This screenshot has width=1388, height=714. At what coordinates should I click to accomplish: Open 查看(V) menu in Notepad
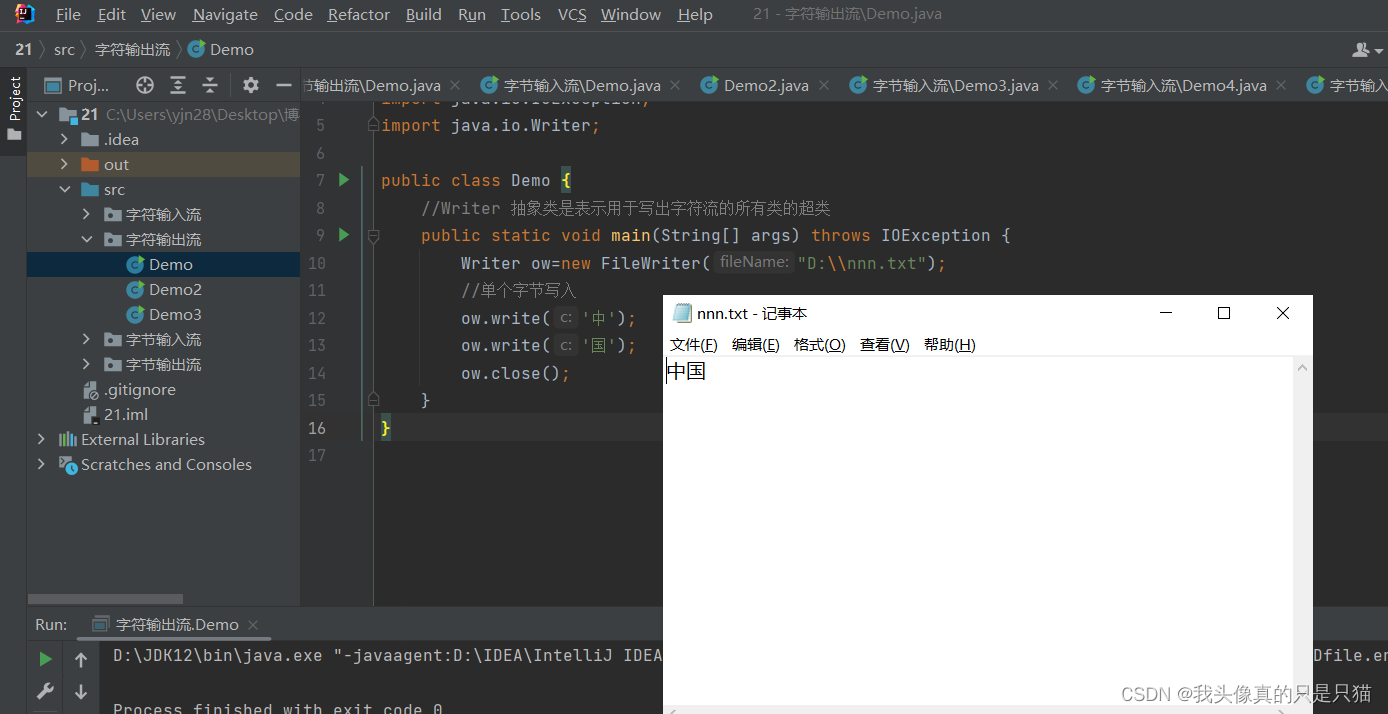(885, 344)
